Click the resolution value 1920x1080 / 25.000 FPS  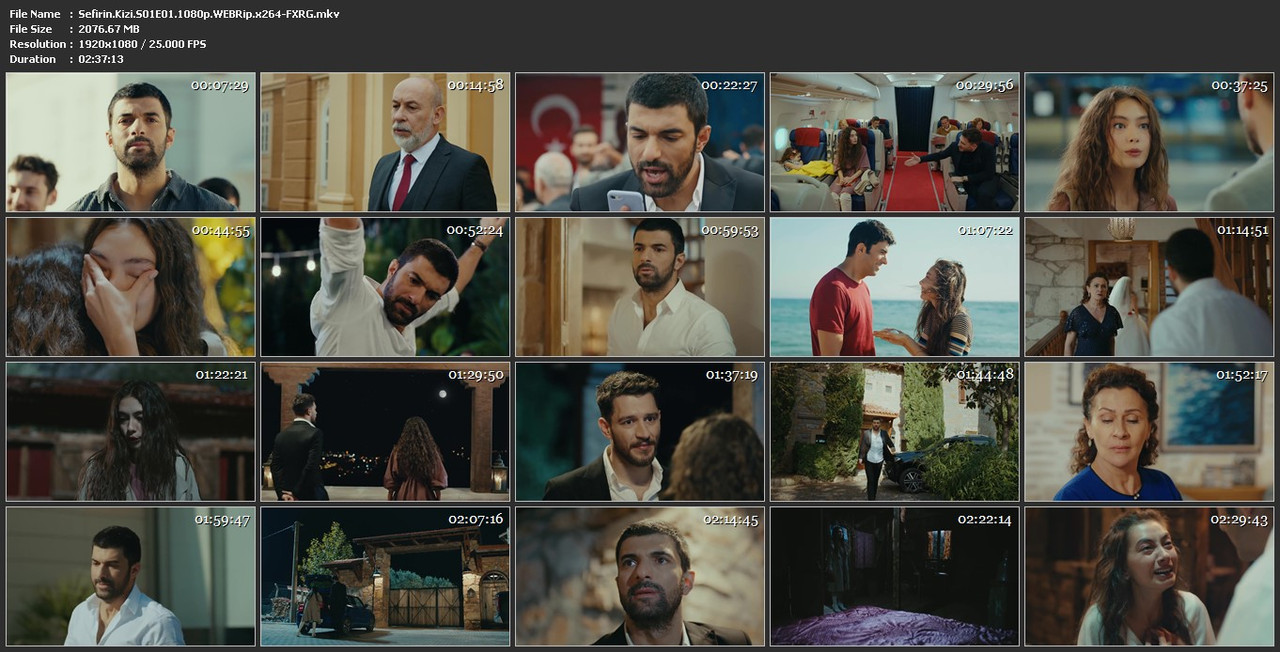[142, 44]
